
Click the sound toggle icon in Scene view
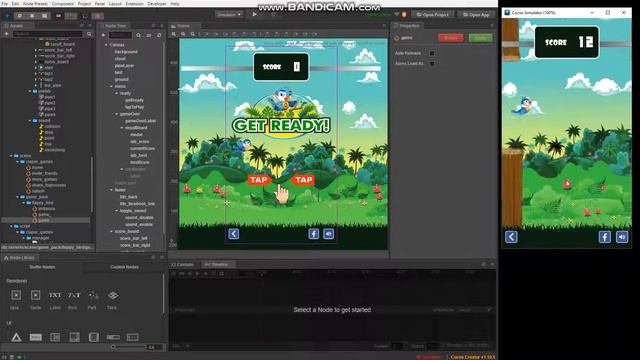[x=329, y=234]
